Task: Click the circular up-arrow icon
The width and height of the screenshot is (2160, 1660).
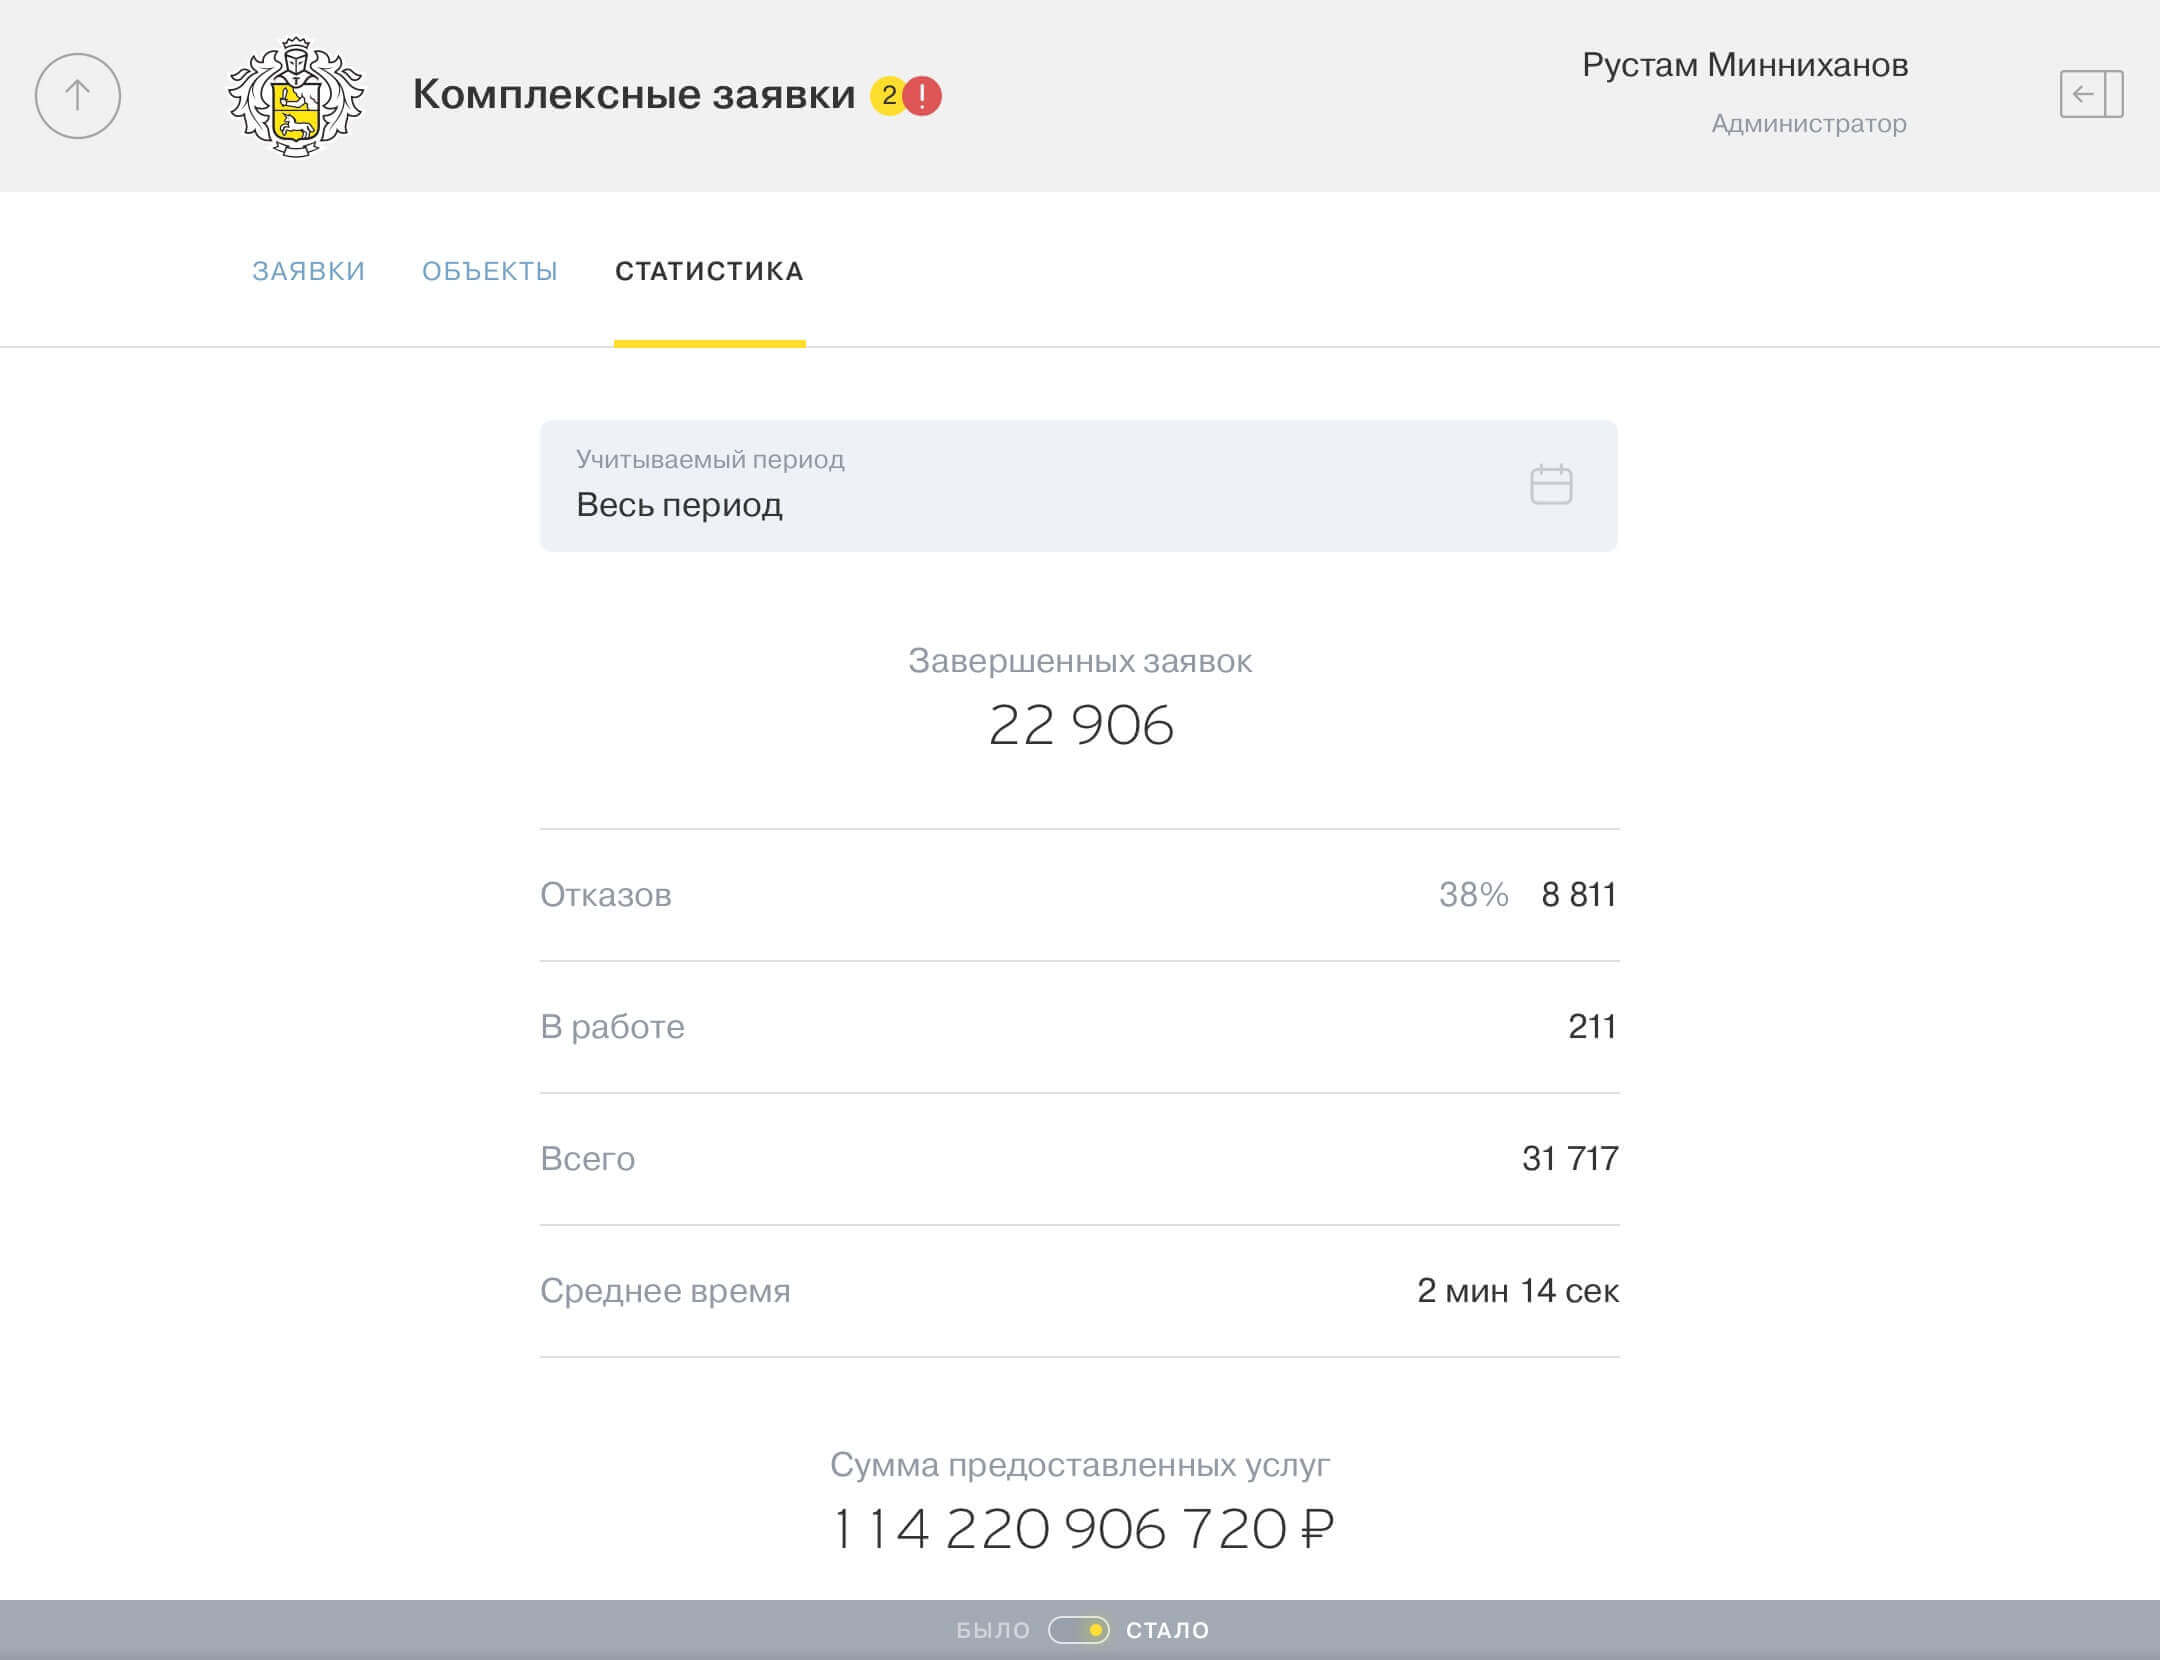Action: pos(78,96)
